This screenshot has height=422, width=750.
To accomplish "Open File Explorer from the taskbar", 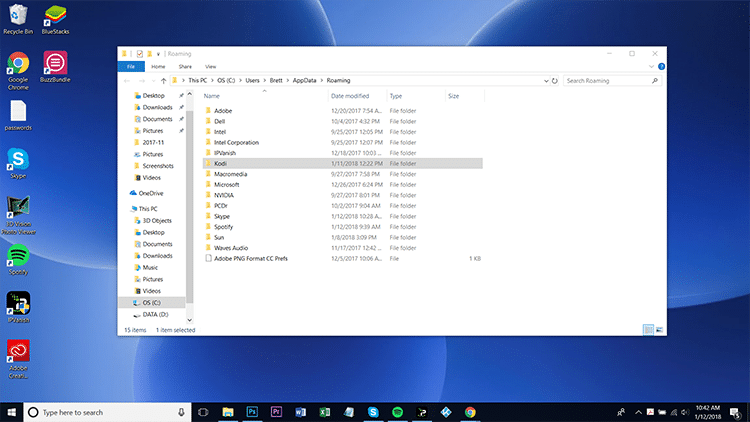I will 228,412.
